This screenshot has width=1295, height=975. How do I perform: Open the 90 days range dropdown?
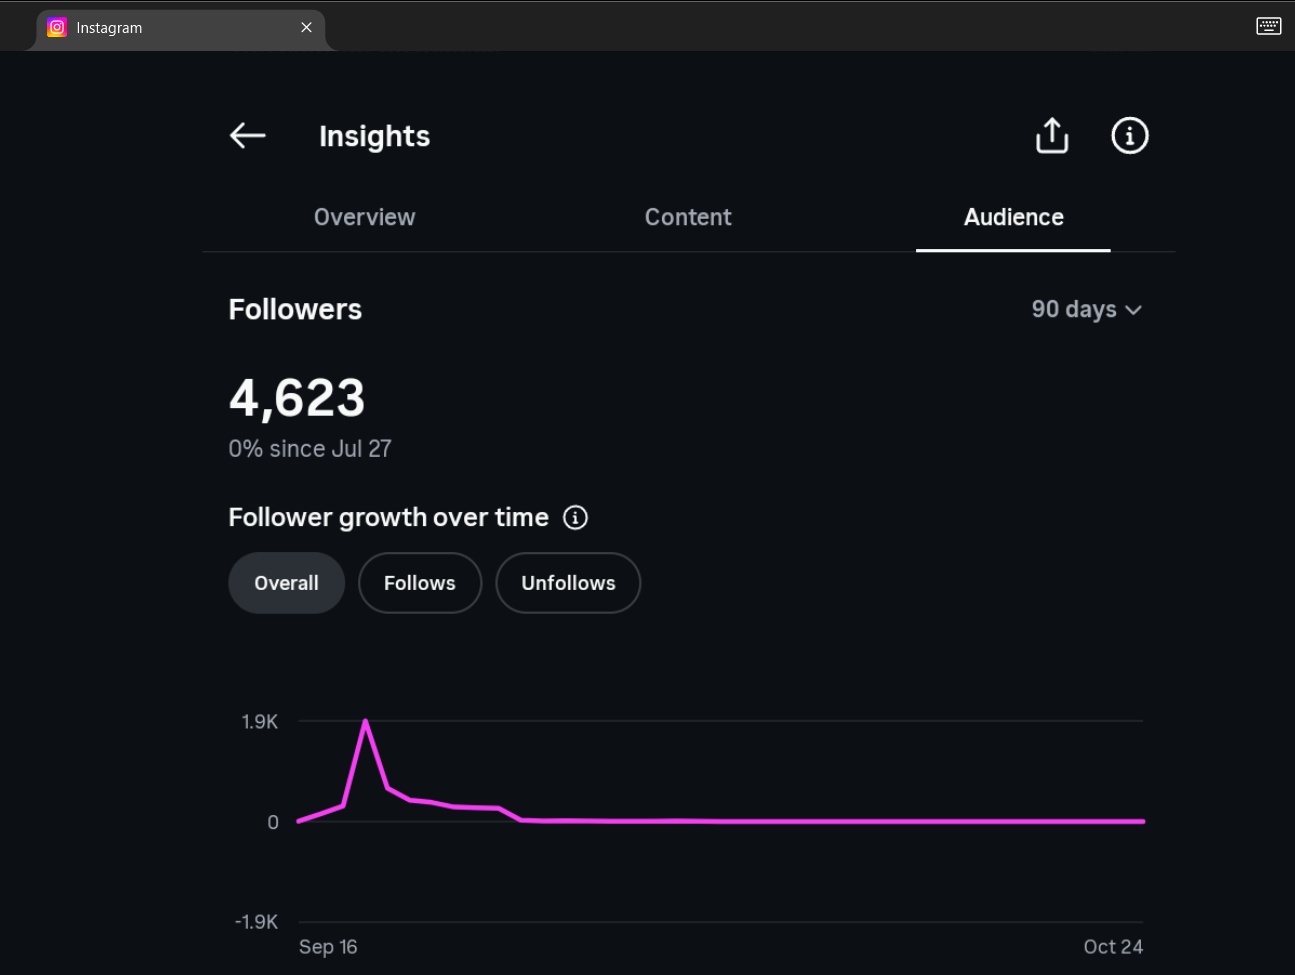[x=1086, y=309]
